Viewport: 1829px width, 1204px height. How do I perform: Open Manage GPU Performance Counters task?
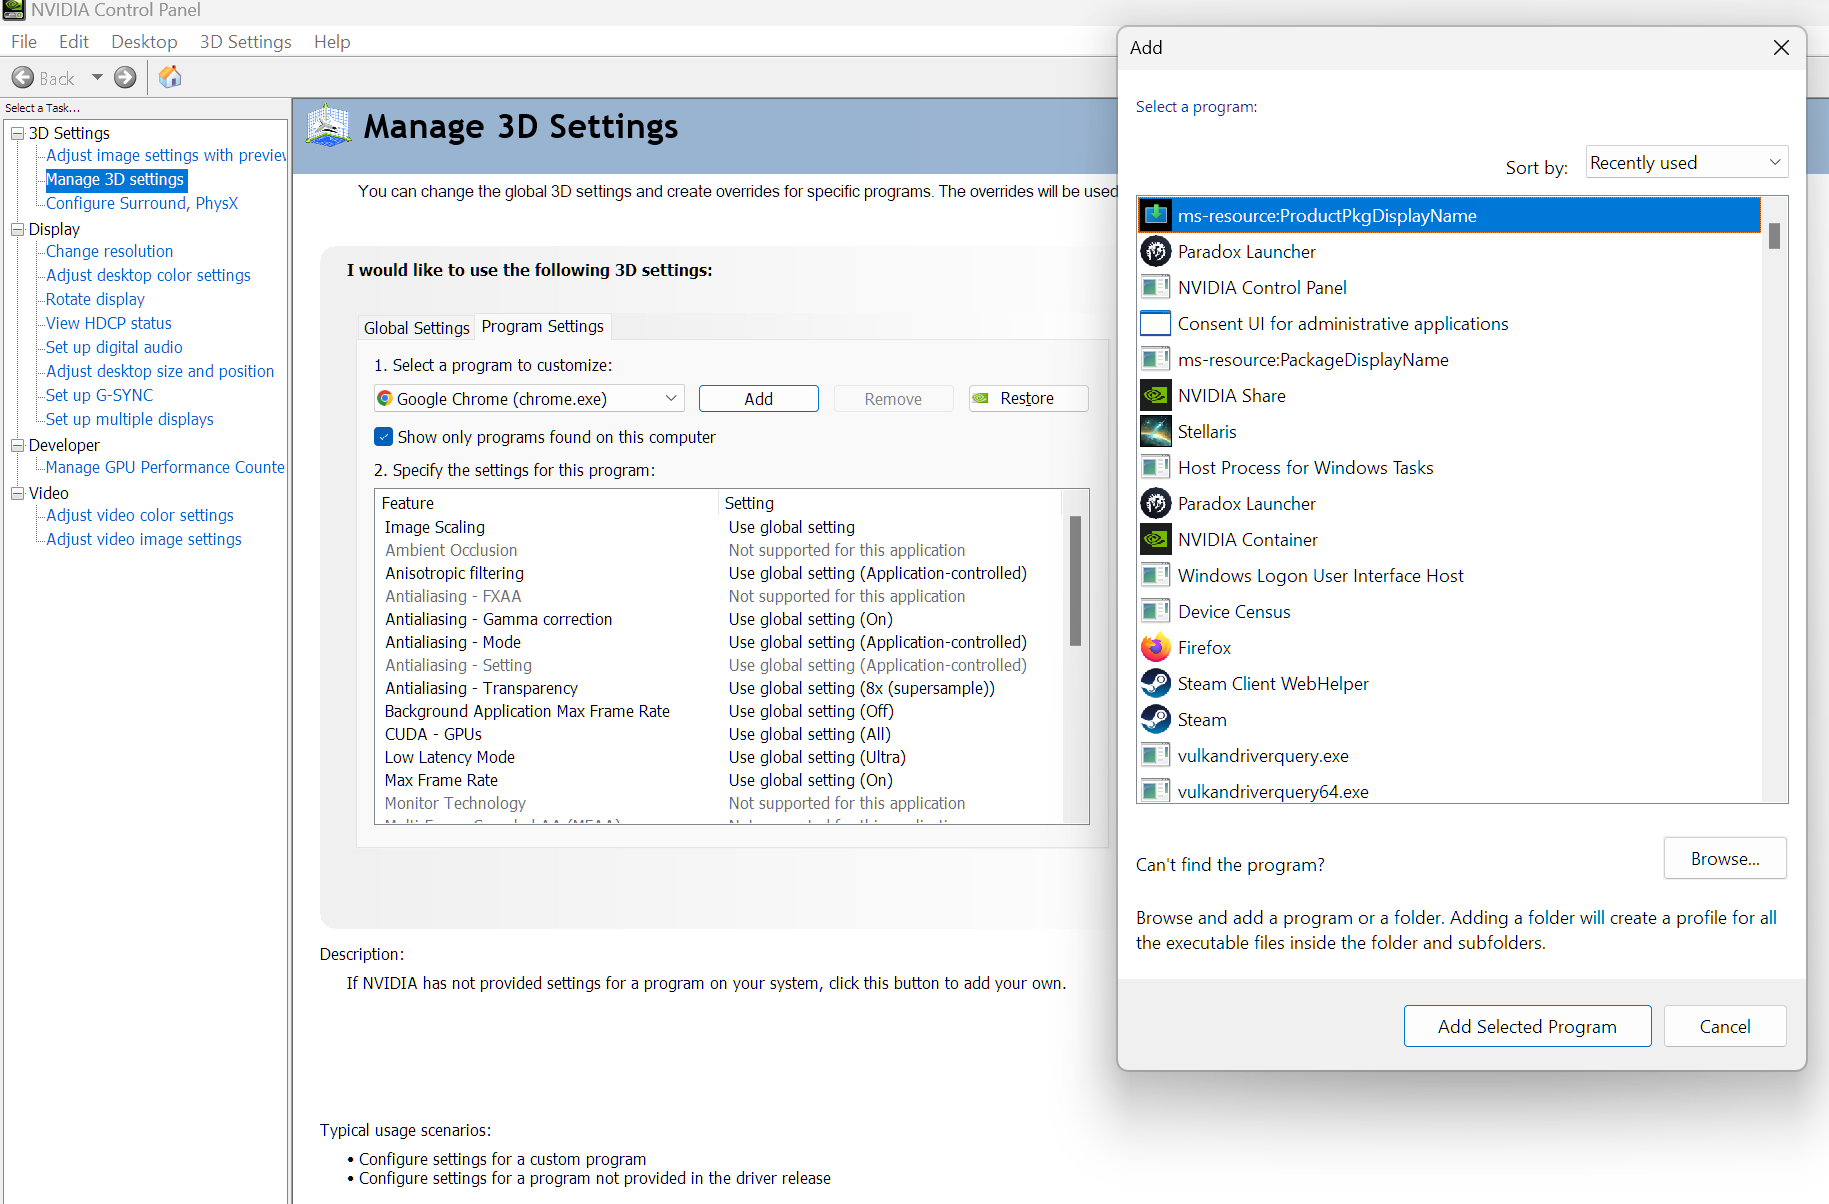click(x=165, y=467)
